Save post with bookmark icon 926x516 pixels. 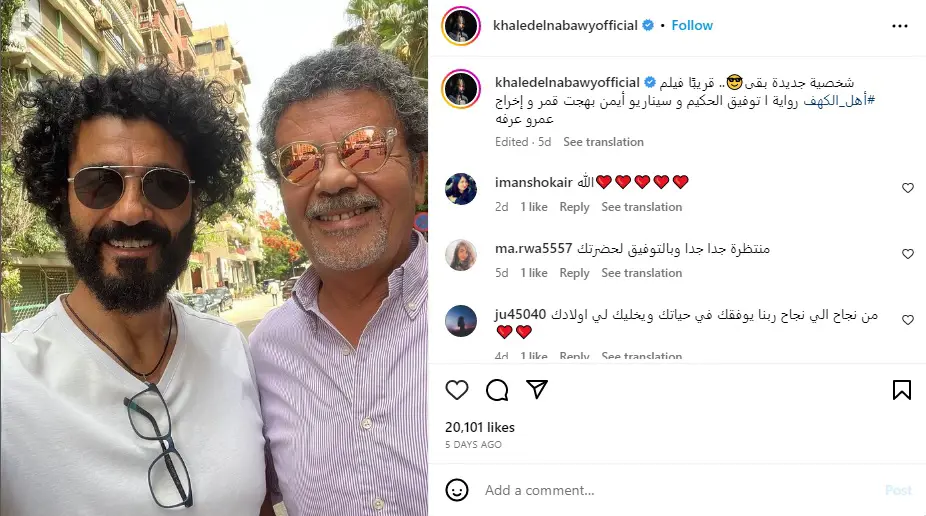coord(901,390)
